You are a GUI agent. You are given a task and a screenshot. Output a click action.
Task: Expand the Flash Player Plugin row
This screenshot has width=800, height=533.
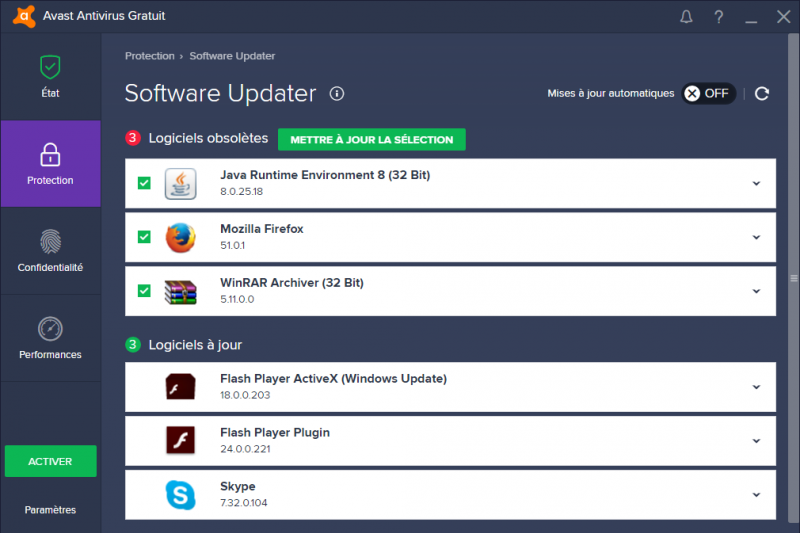point(756,440)
